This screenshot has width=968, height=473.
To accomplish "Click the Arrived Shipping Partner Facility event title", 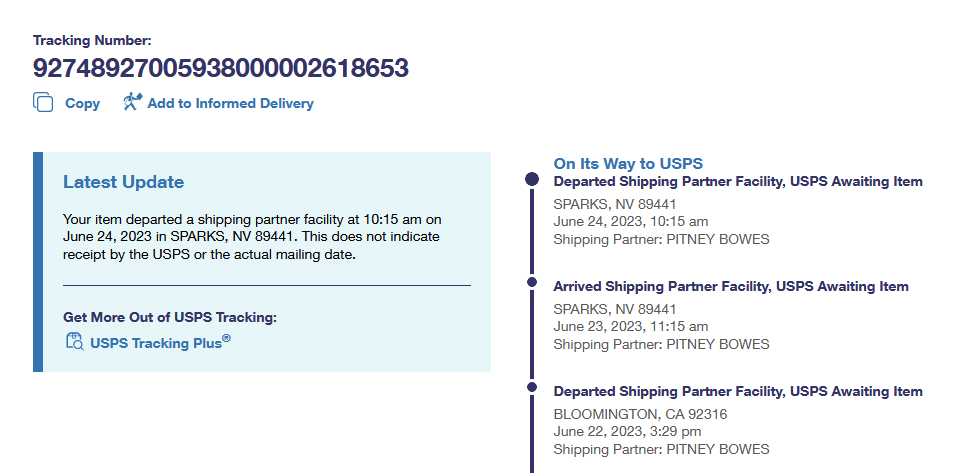I will (x=730, y=287).
